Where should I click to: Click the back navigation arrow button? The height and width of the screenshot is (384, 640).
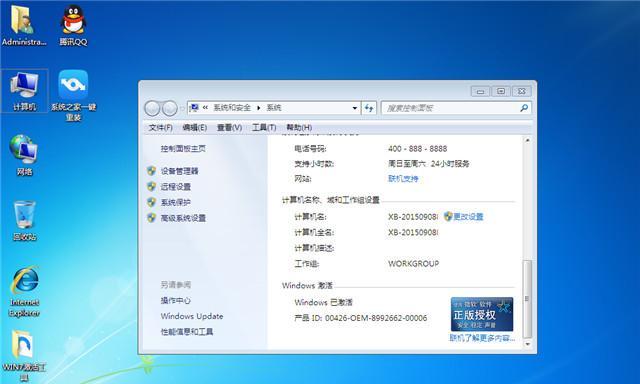click(x=152, y=108)
